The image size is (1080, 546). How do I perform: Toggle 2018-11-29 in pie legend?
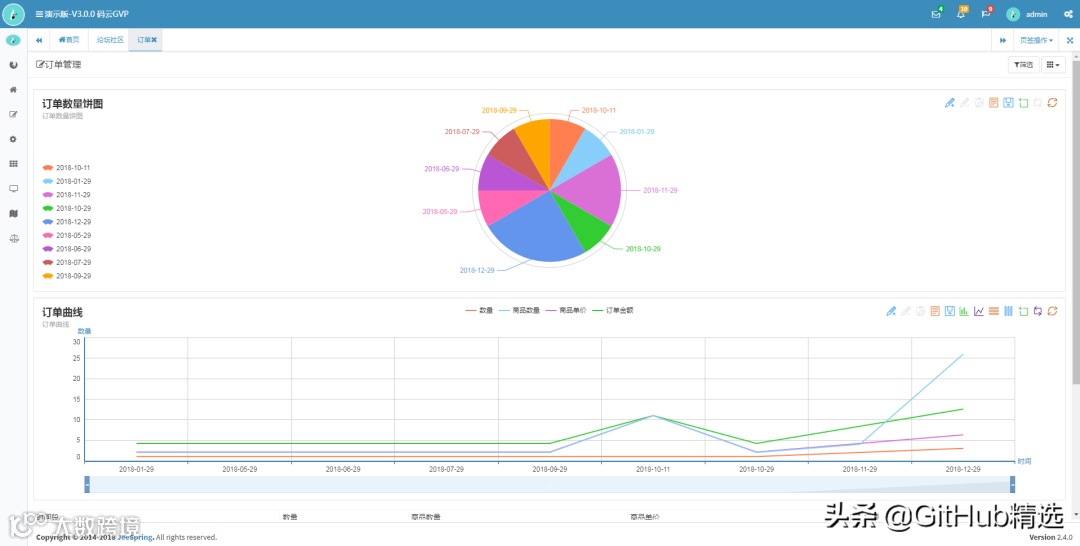pyautogui.click(x=66, y=195)
